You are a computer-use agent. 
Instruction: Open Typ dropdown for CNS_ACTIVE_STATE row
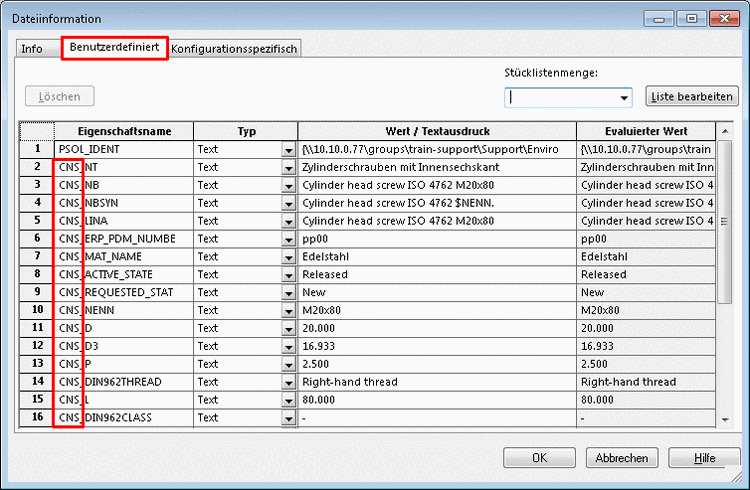coord(288,275)
